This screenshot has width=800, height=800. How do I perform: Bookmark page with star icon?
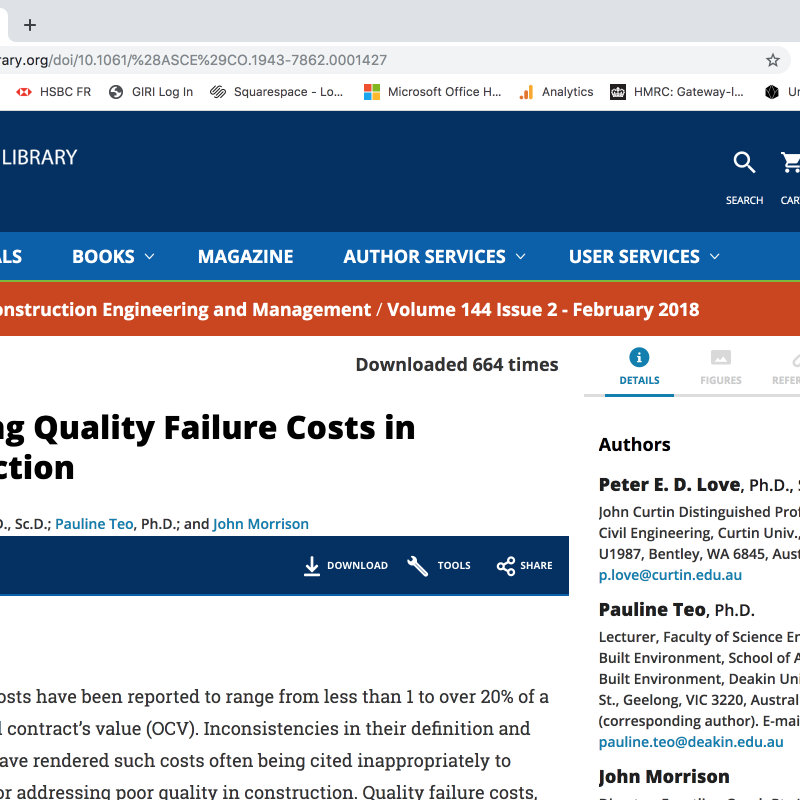[x=773, y=60]
